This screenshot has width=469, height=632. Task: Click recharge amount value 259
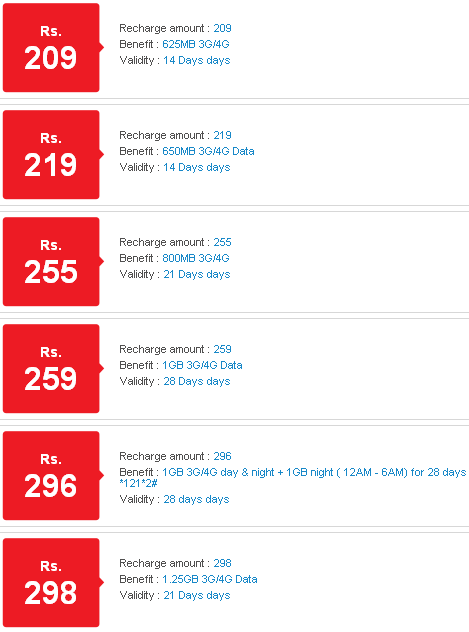pyautogui.click(x=222, y=349)
